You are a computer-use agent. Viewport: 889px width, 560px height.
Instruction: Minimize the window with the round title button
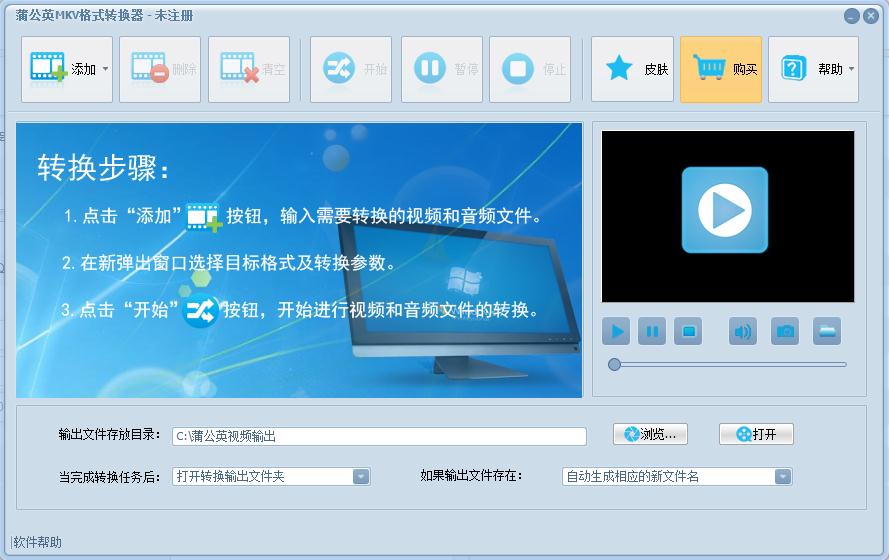click(x=852, y=16)
